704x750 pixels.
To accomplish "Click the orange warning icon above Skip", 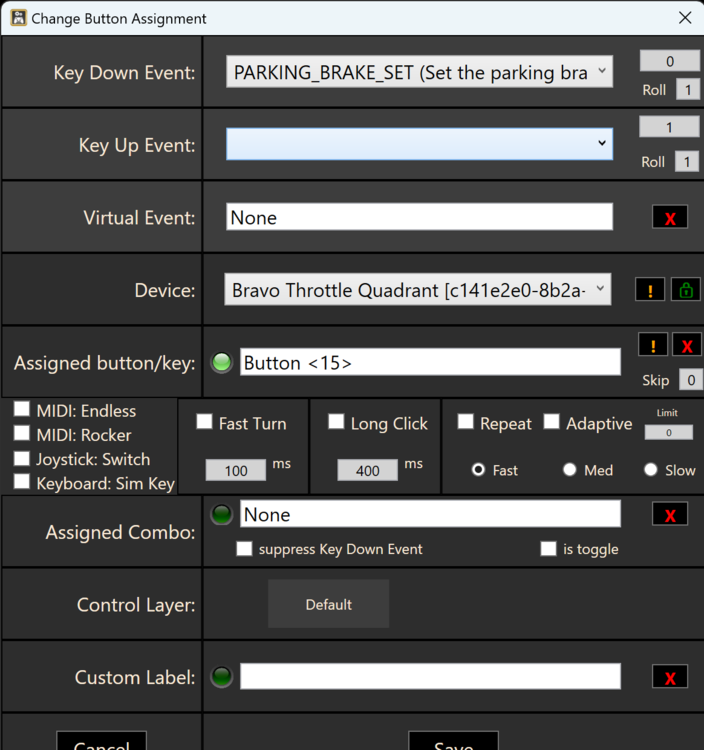I will [x=653, y=345].
